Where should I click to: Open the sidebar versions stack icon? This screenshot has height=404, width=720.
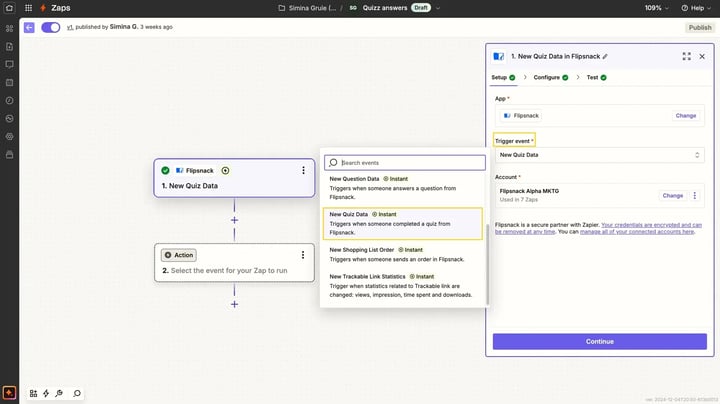[9, 155]
